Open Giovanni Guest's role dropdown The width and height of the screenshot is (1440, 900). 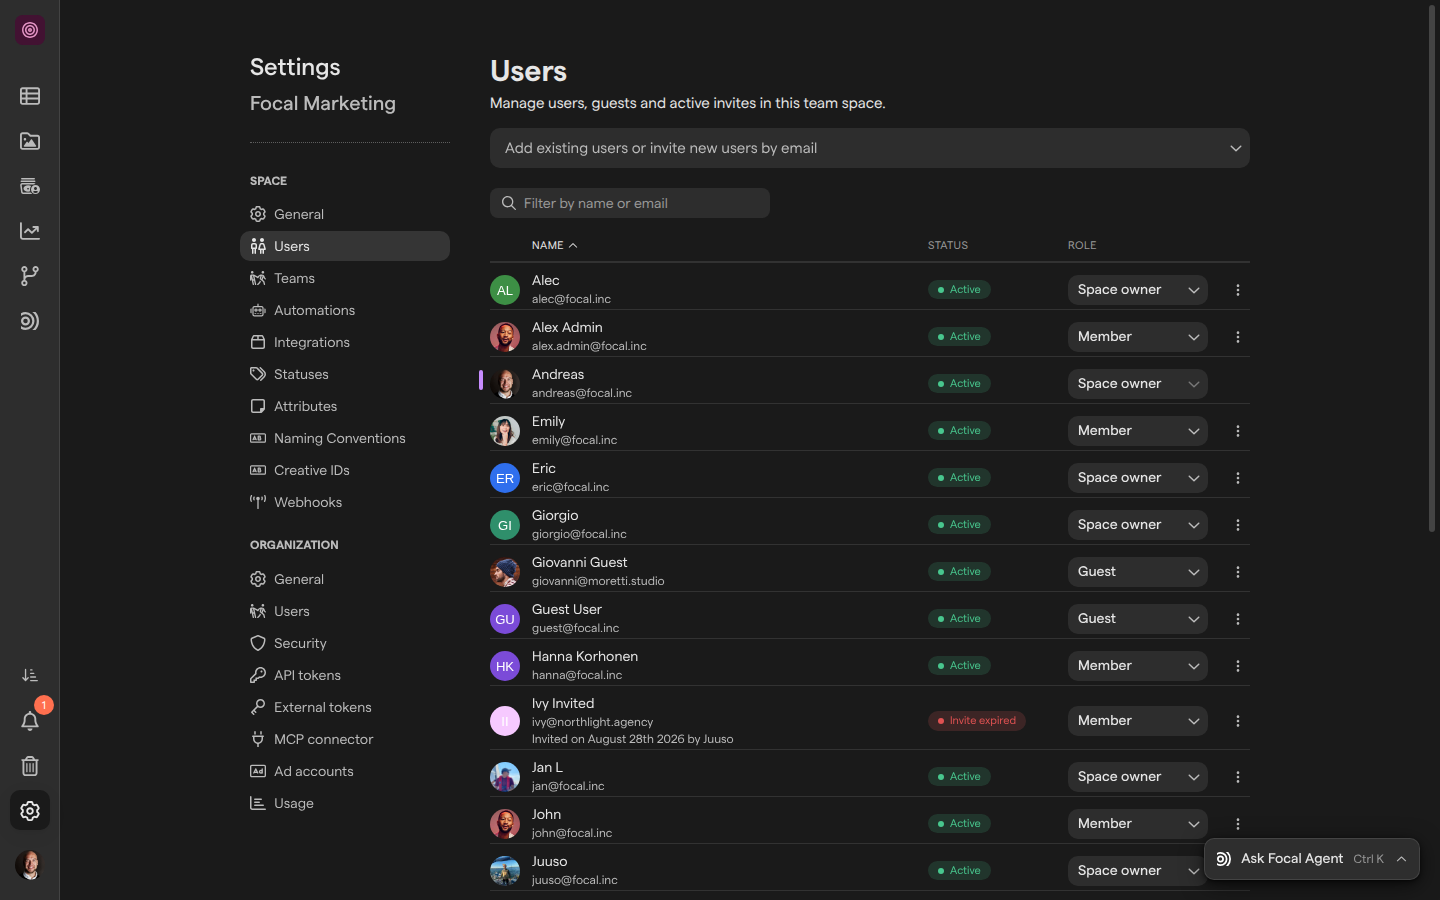point(1138,572)
